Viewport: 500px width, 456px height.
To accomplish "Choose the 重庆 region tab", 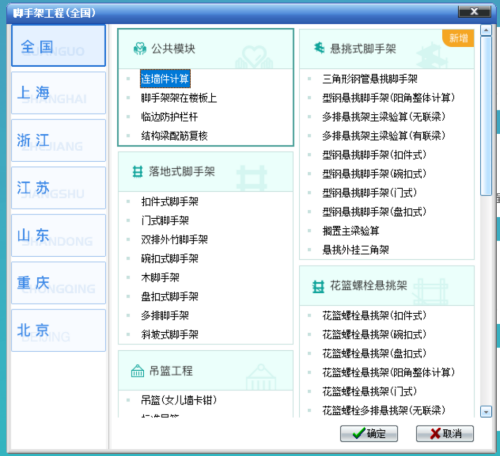I will coord(59,283).
